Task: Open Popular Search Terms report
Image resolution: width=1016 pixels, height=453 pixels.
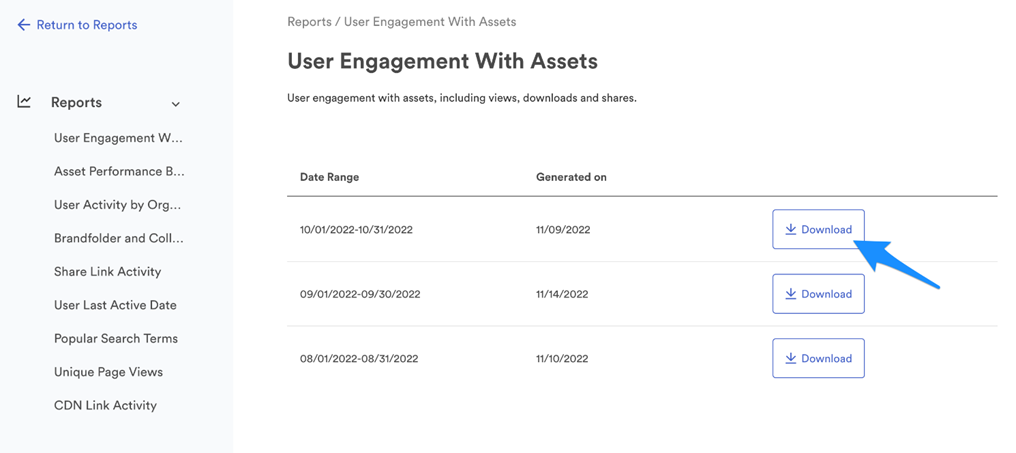Action: click(x=116, y=338)
